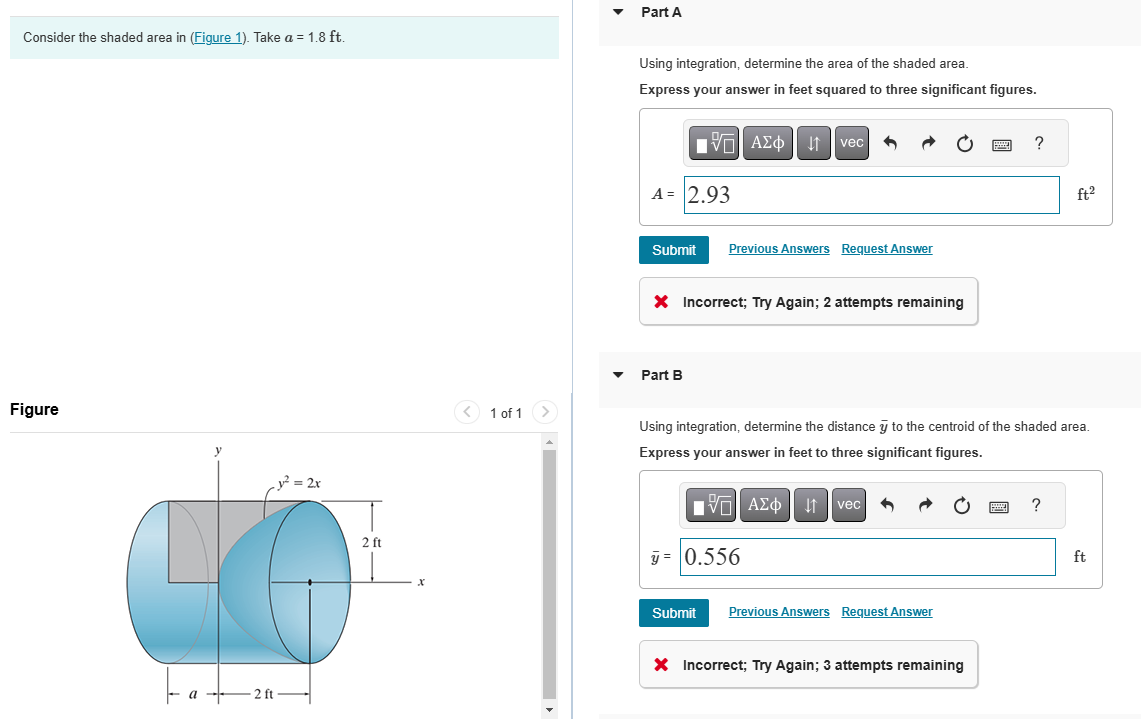Viewport: 1141px width, 719px height.
Task: Click the unit conversion arrows icon in Part A
Action: click(x=813, y=143)
